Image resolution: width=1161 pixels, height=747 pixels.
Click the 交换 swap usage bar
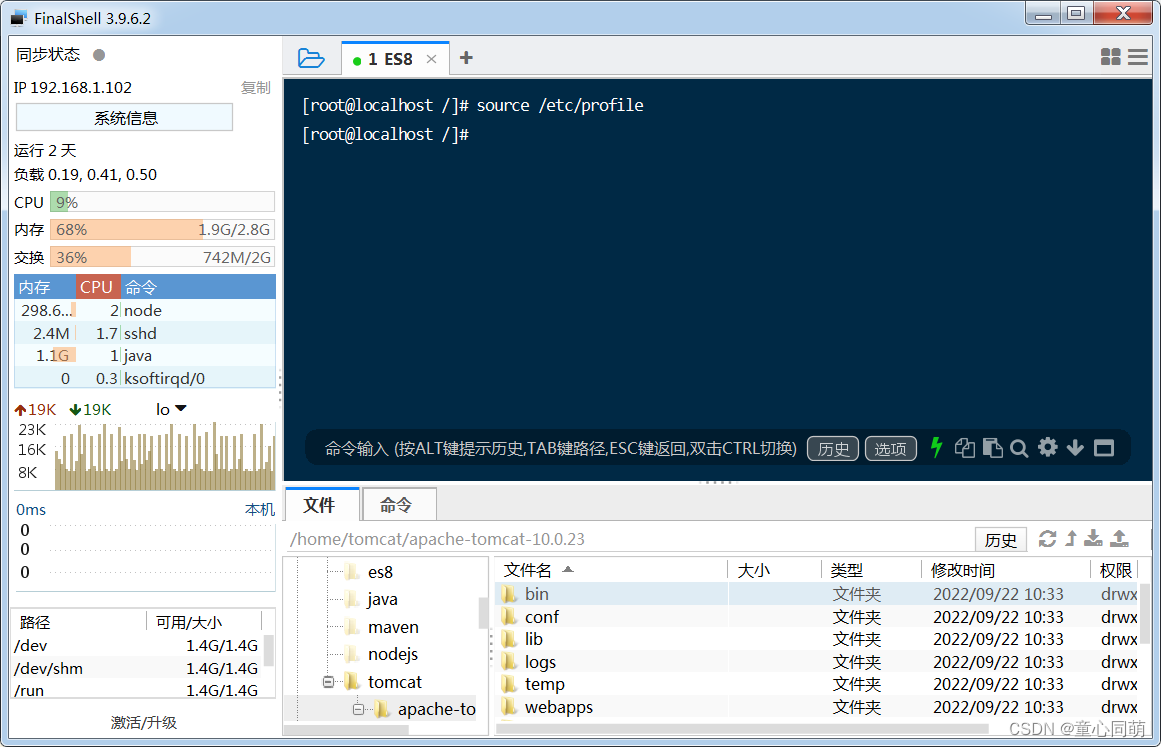click(162, 257)
